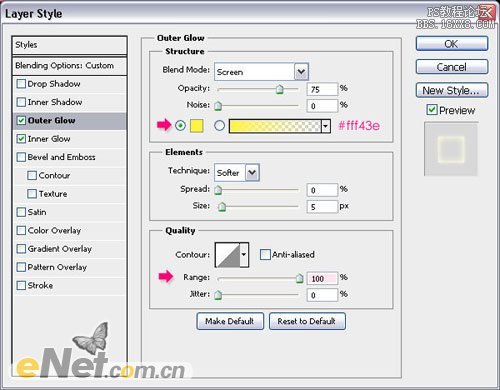Image resolution: width=500 pixels, height=390 pixels.
Task: Open the Contour picker arrow
Action: [244, 255]
